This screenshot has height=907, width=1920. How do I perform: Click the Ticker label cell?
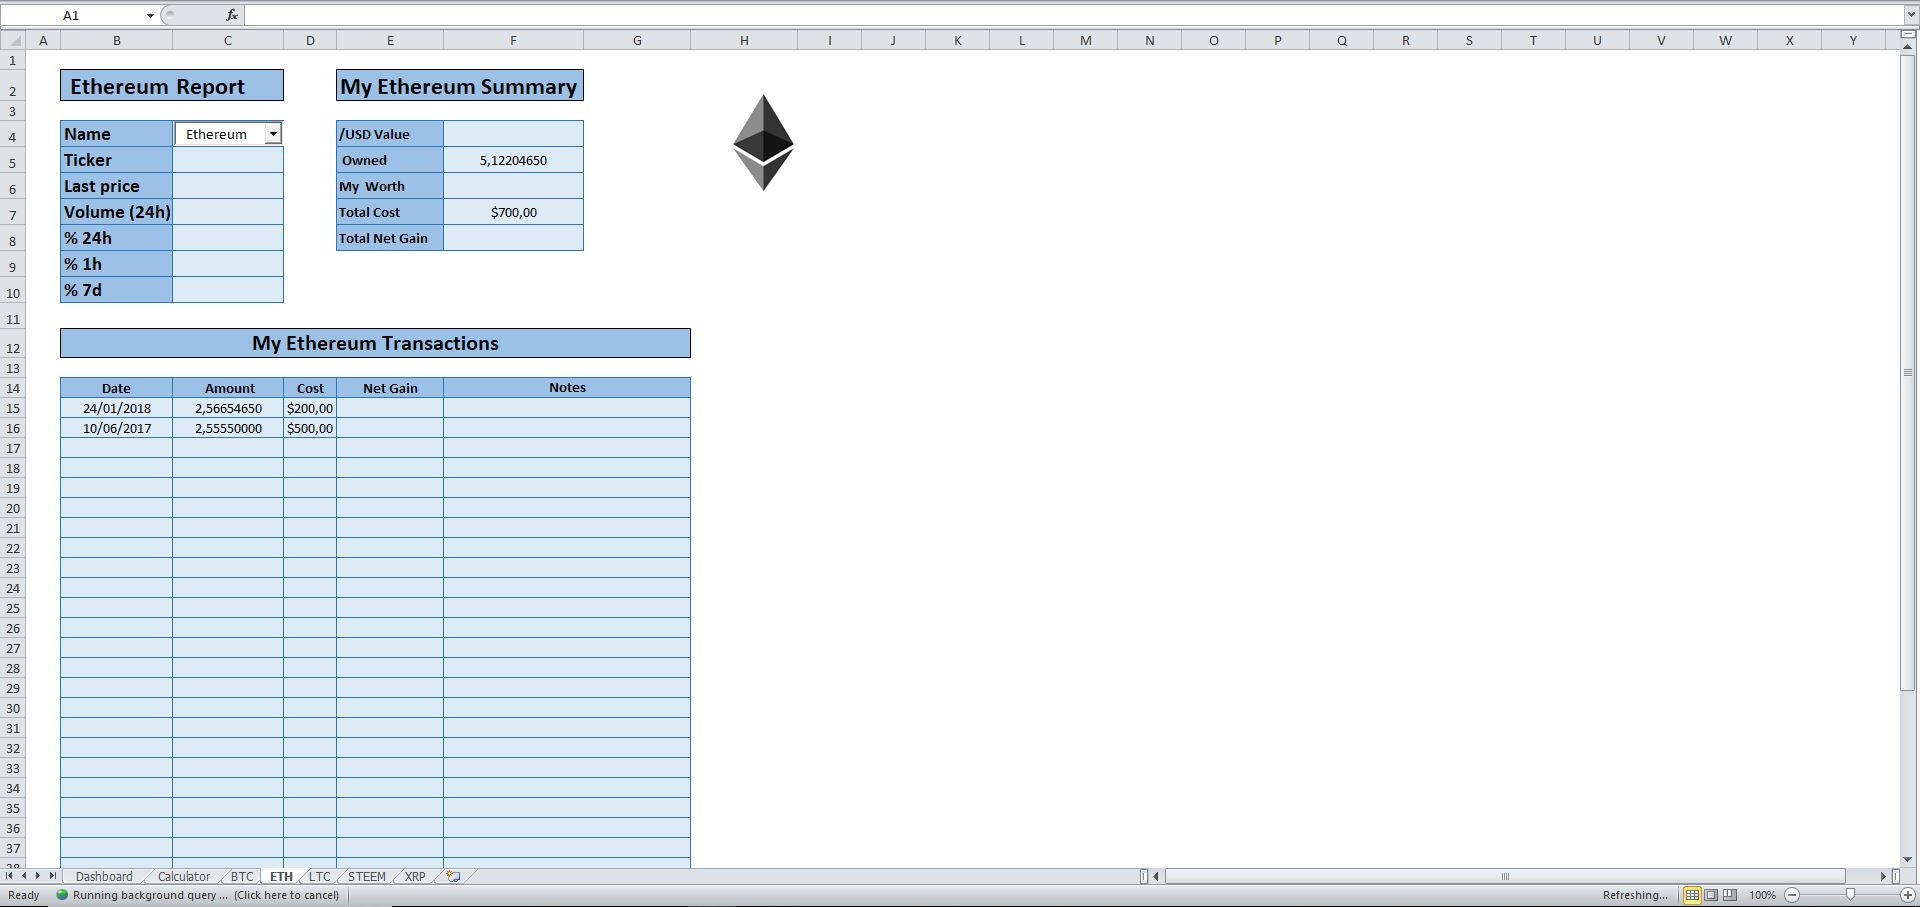[116, 160]
